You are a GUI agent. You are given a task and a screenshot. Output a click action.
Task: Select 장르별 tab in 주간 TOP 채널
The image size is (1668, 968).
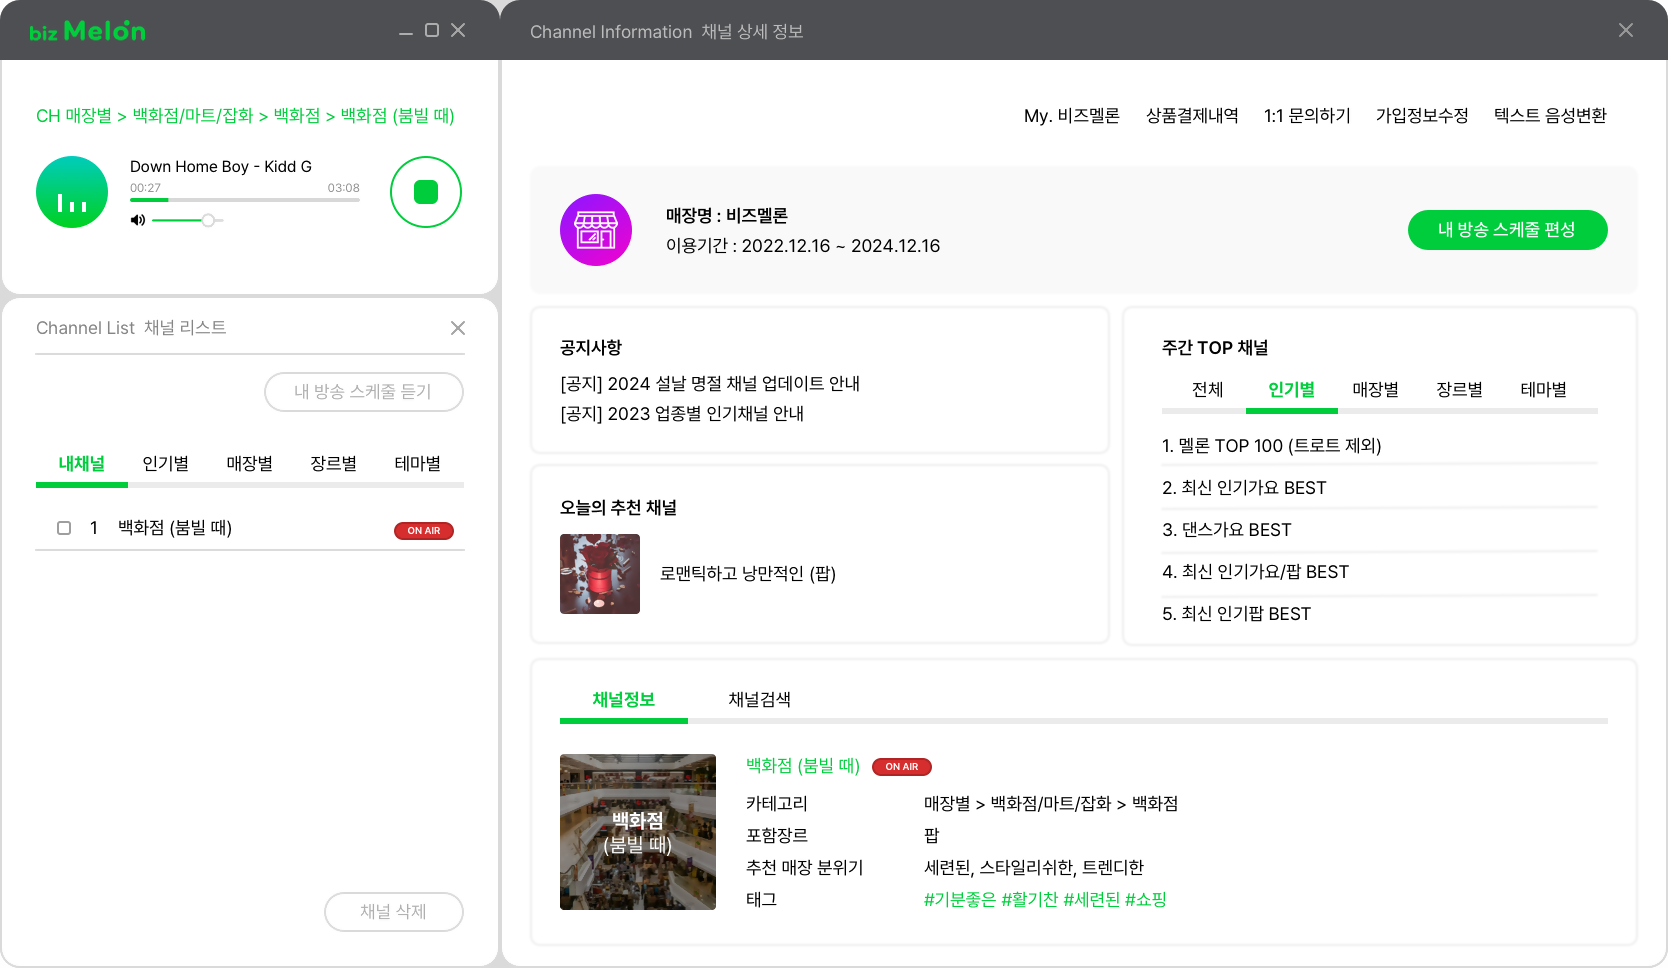point(1460,390)
